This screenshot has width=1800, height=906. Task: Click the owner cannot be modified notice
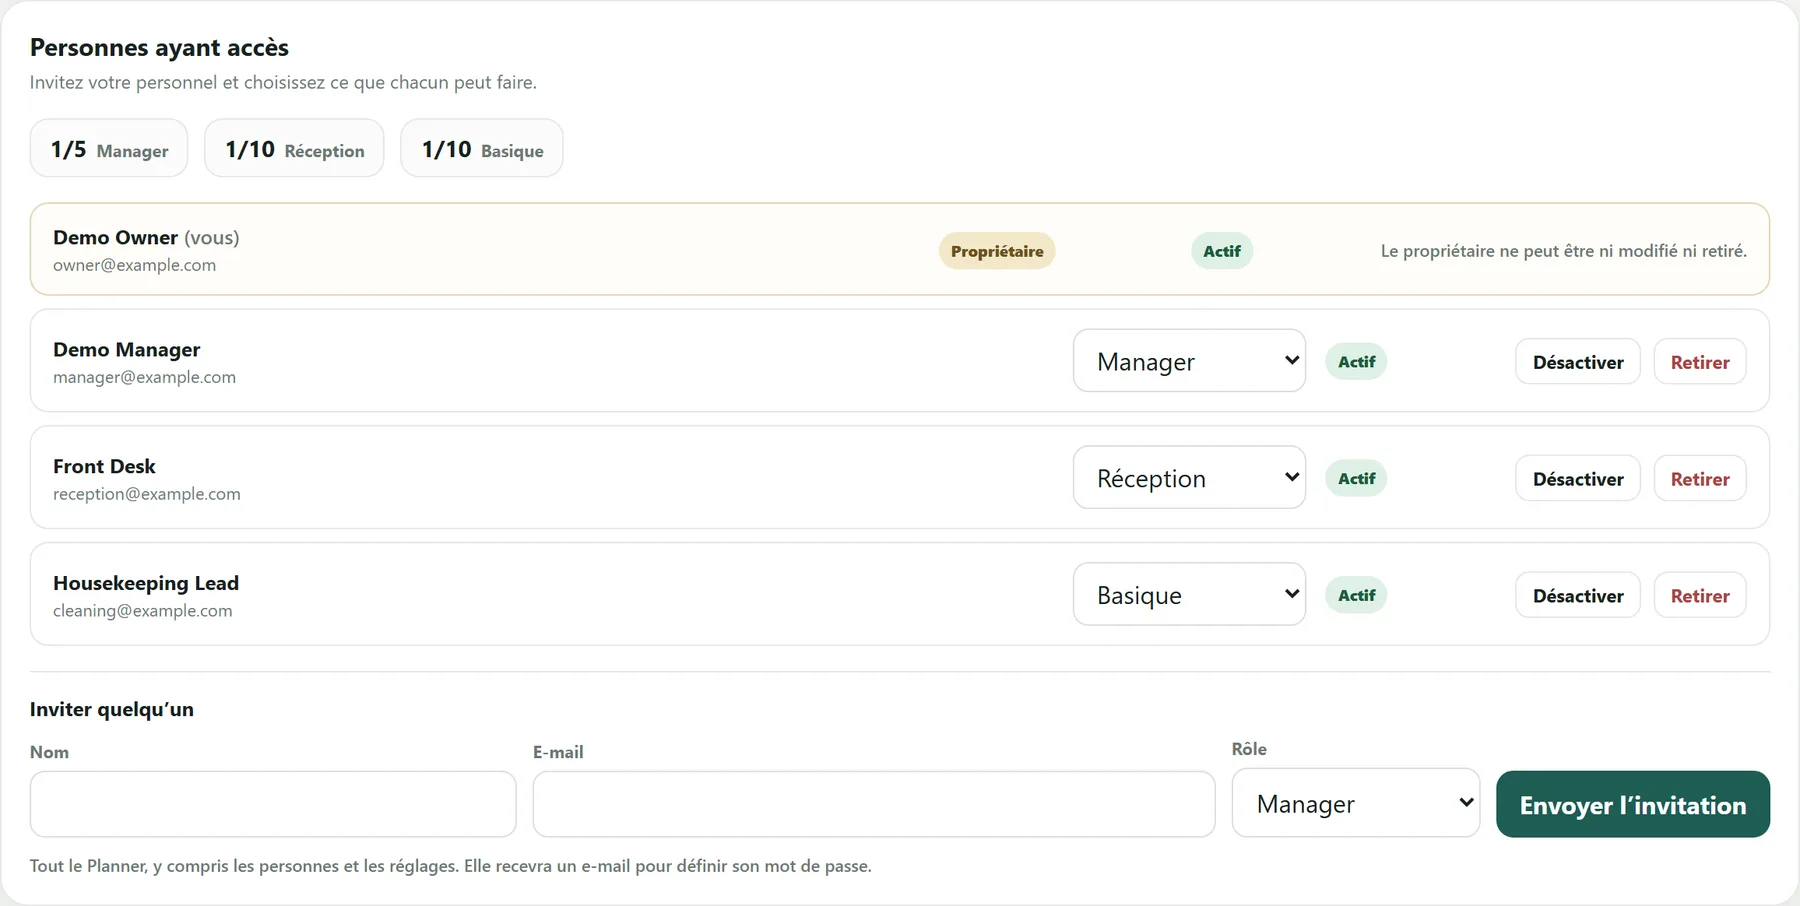click(1564, 251)
